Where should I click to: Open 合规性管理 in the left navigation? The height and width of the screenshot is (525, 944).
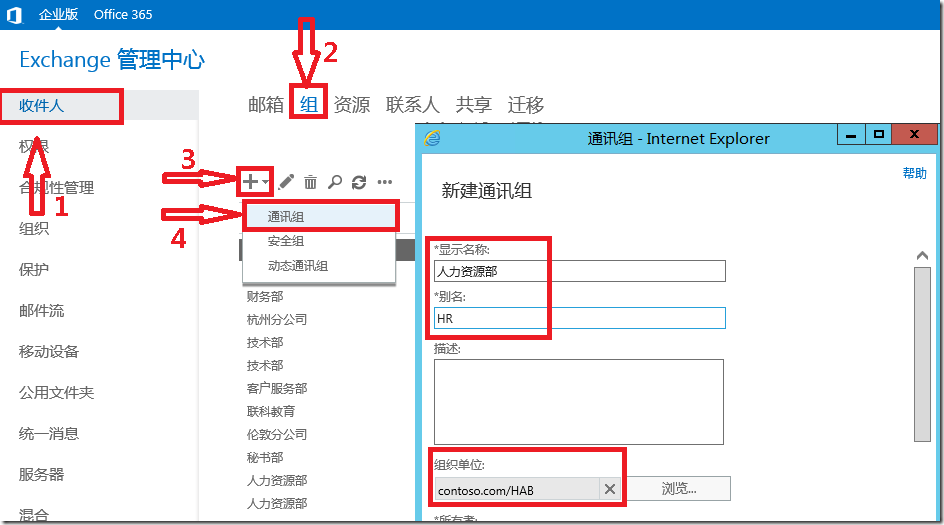(x=57, y=188)
